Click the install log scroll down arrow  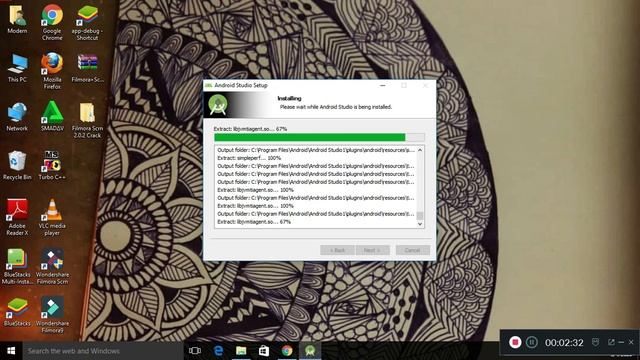pyautogui.click(x=420, y=224)
